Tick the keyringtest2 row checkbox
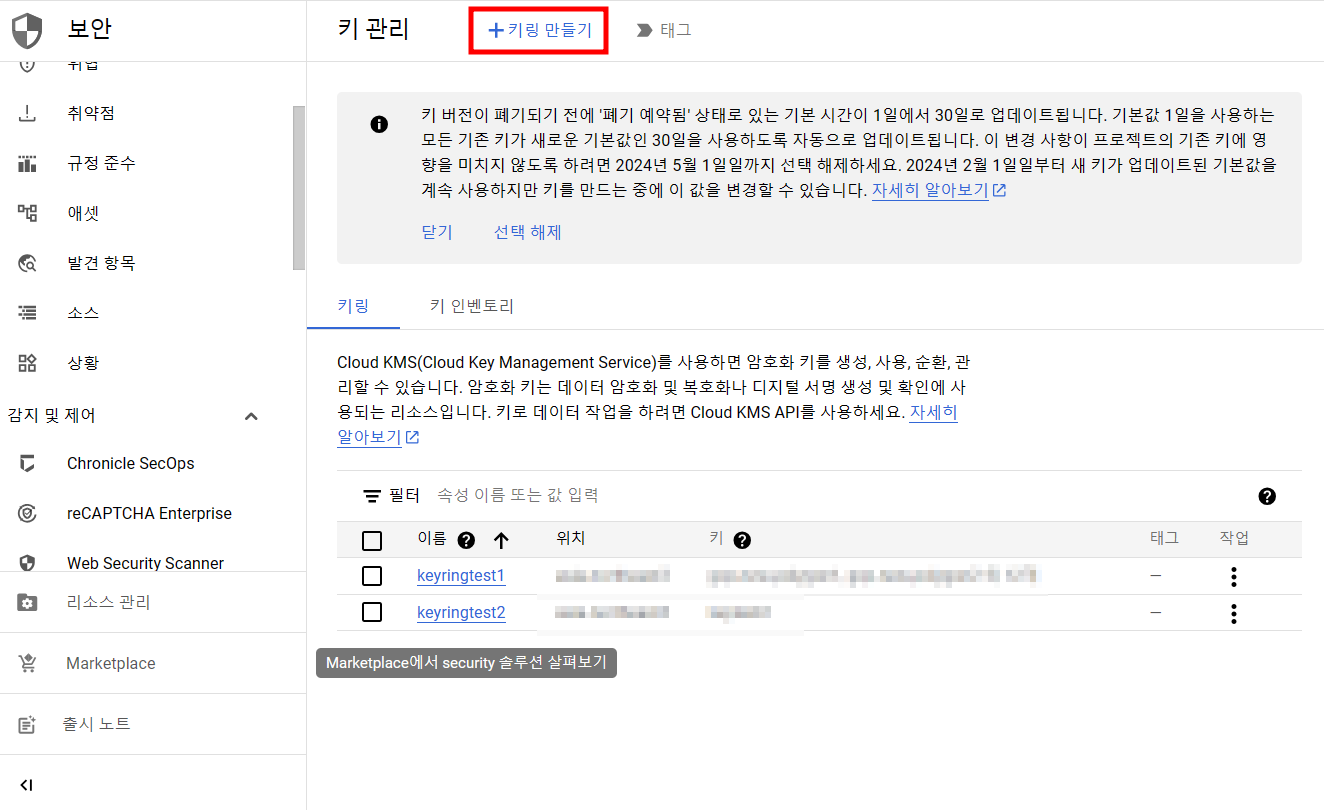Screen dimensions: 1324x810 click(x=372, y=612)
